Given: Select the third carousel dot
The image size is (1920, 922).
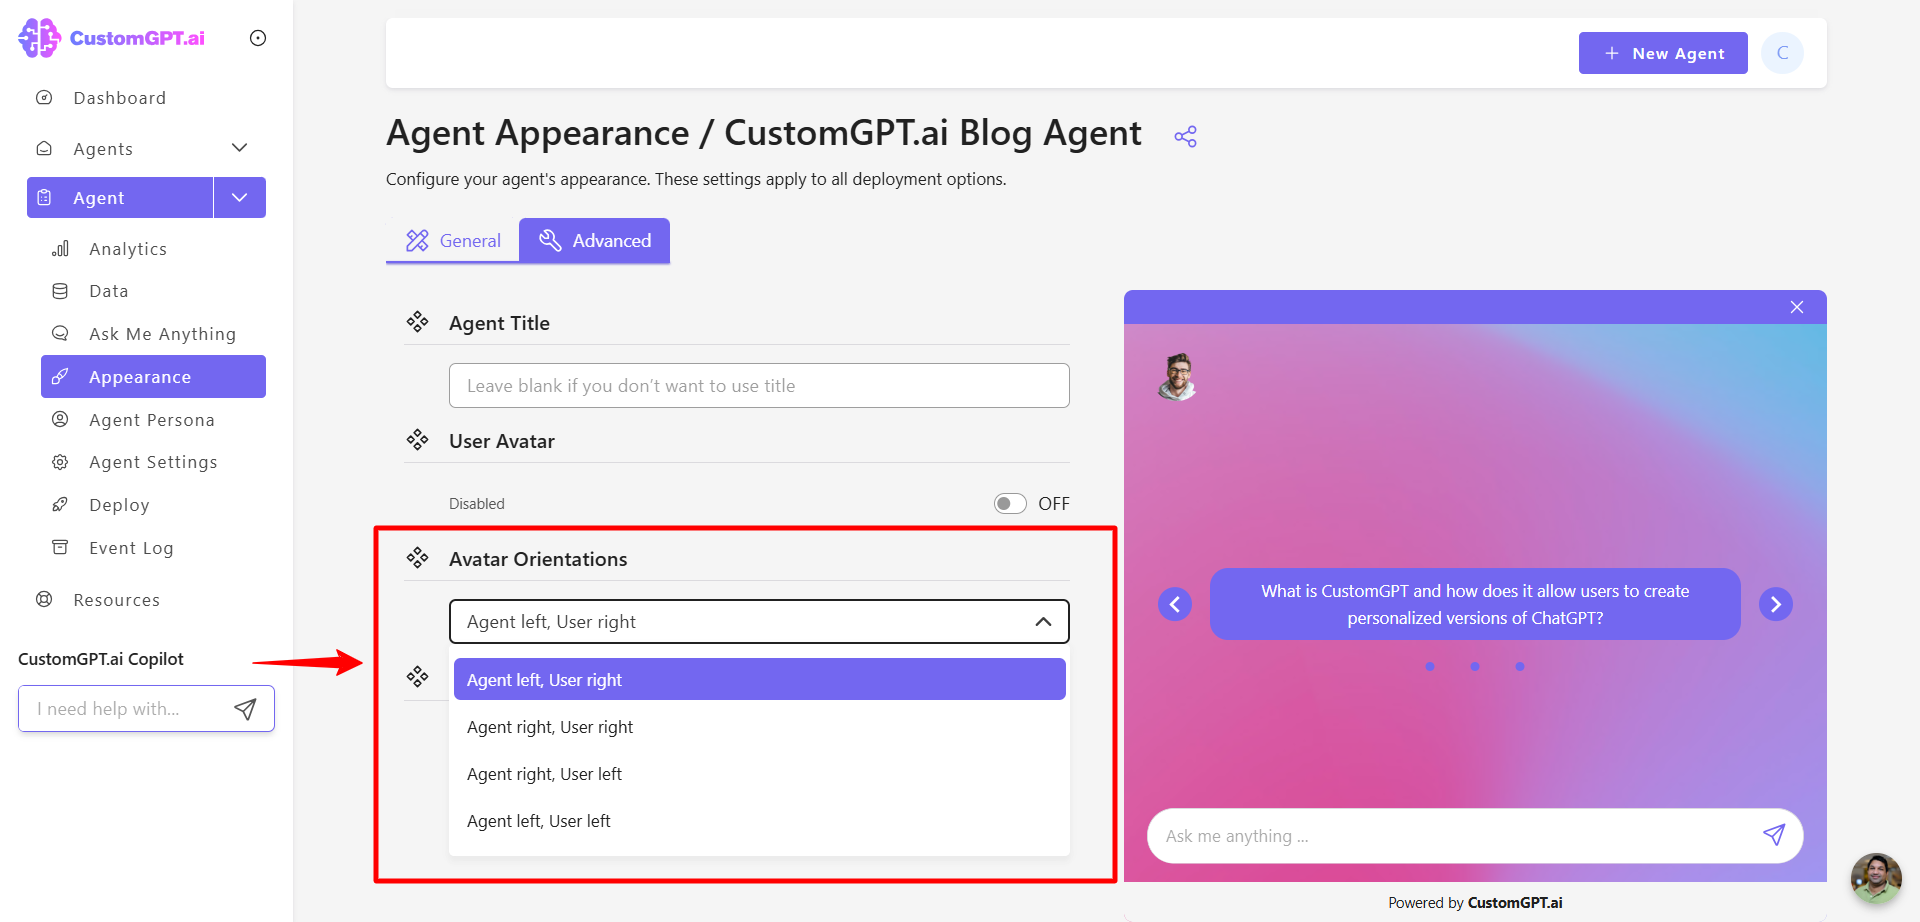Looking at the screenshot, I should [1520, 667].
